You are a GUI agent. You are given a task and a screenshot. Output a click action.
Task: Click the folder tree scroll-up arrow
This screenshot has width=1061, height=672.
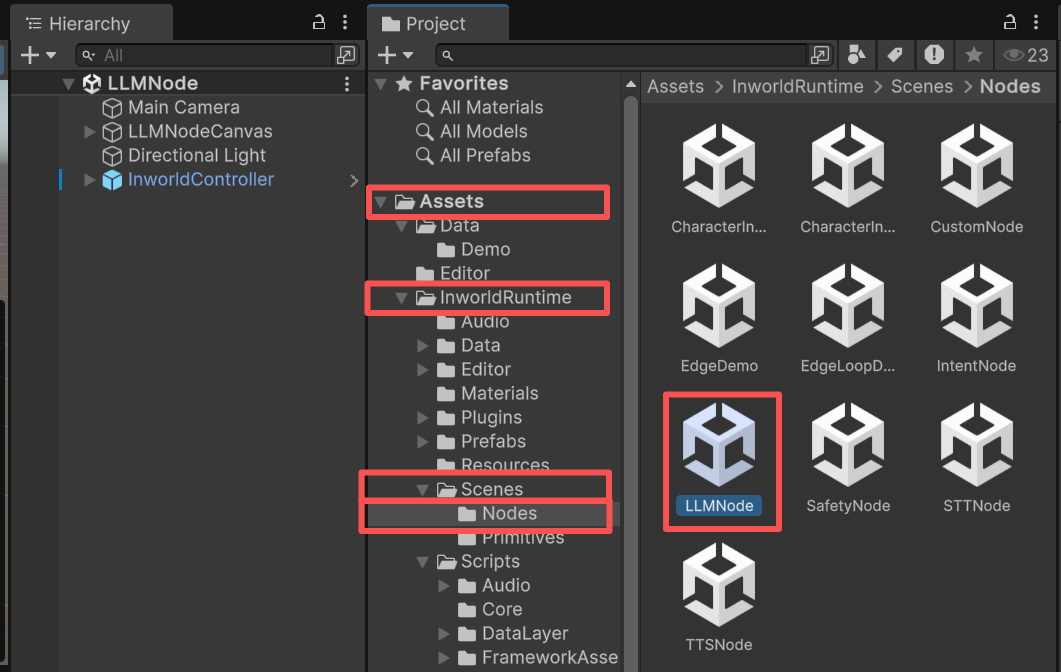click(631, 85)
